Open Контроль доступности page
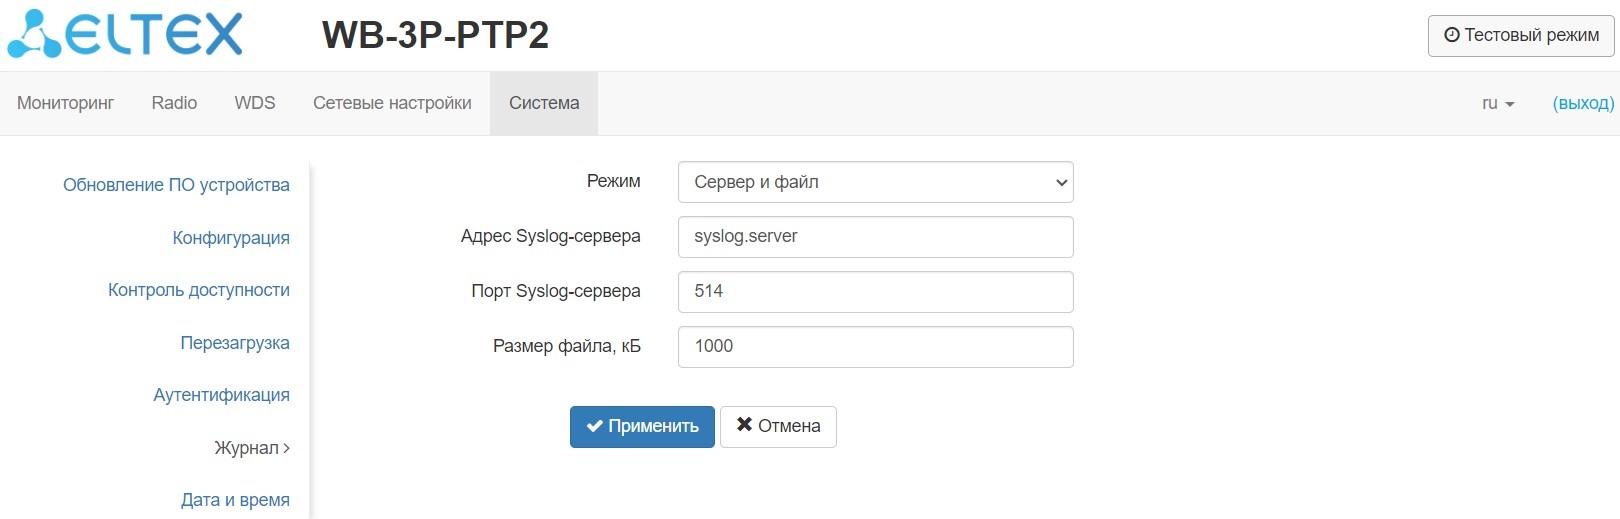The height and width of the screenshot is (519, 1620). [x=199, y=290]
